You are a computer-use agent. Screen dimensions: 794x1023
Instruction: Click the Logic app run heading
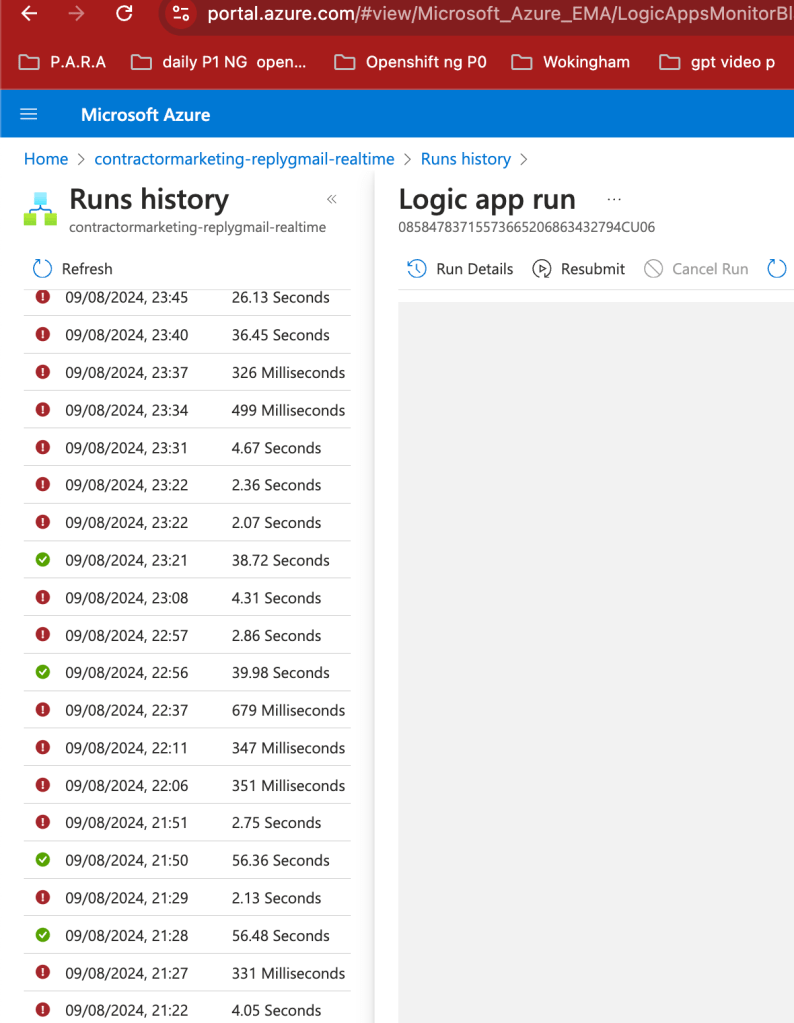pyautogui.click(x=487, y=199)
